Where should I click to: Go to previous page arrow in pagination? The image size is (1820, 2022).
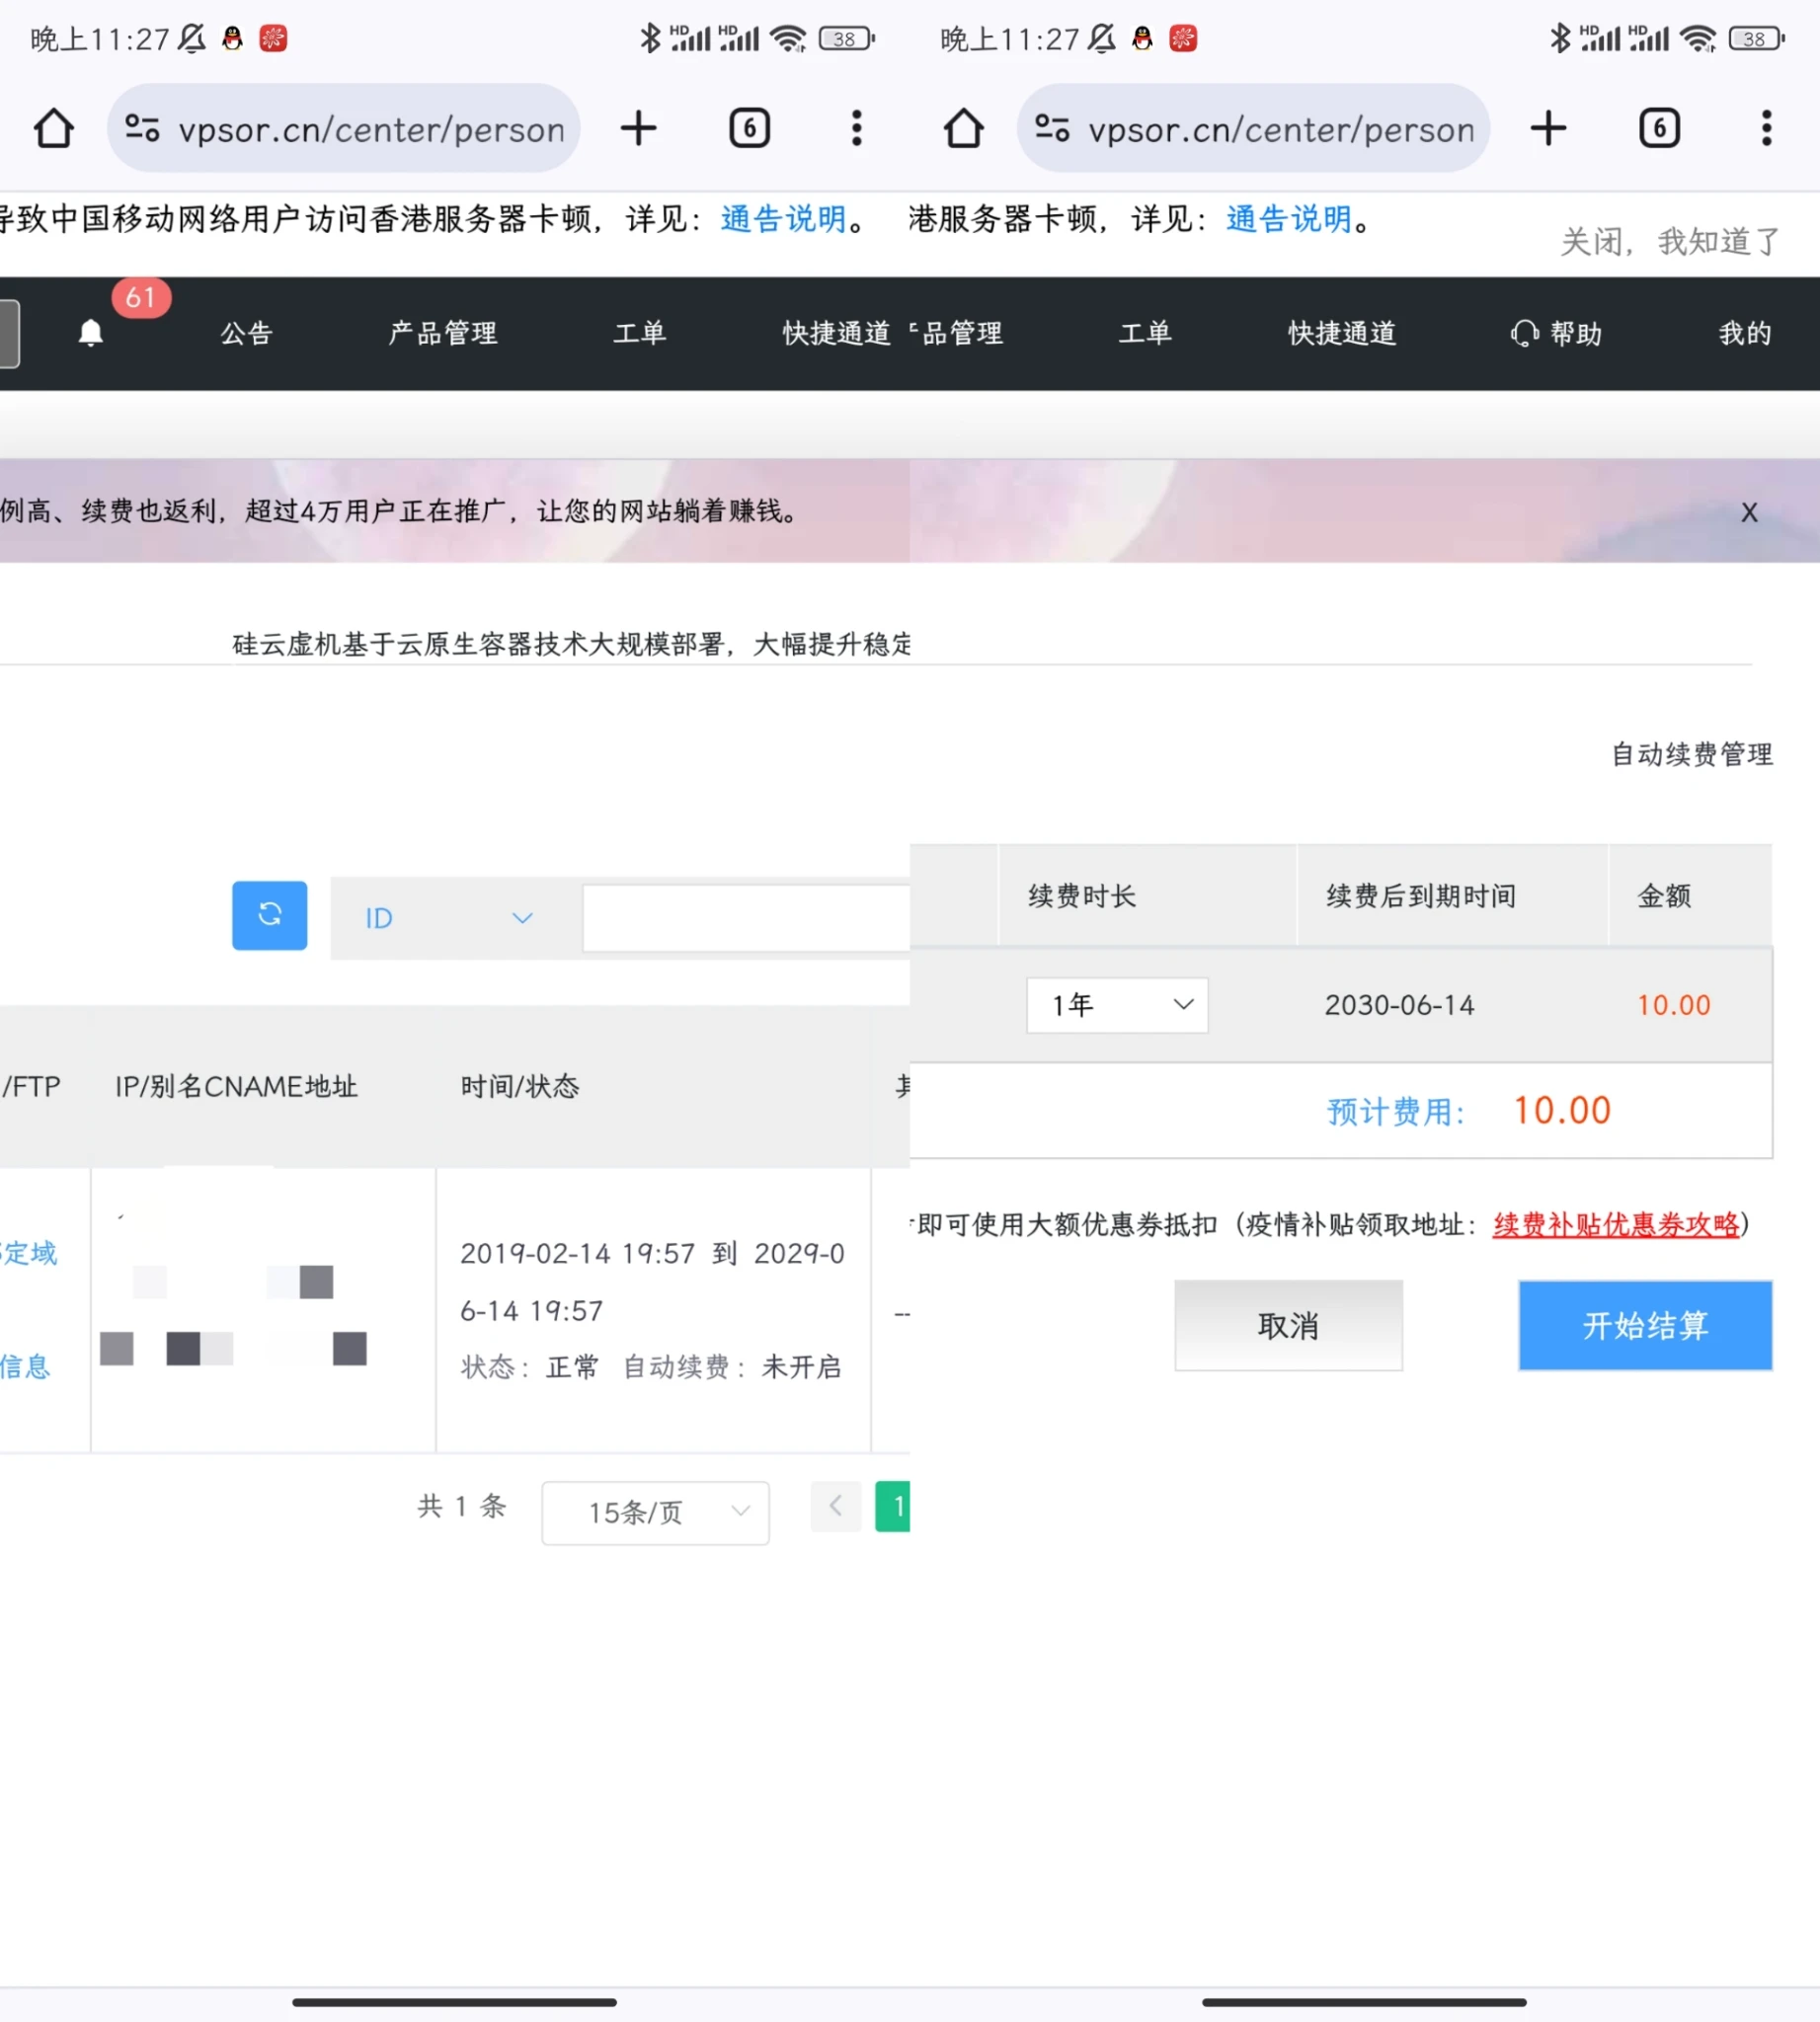click(835, 1506)
